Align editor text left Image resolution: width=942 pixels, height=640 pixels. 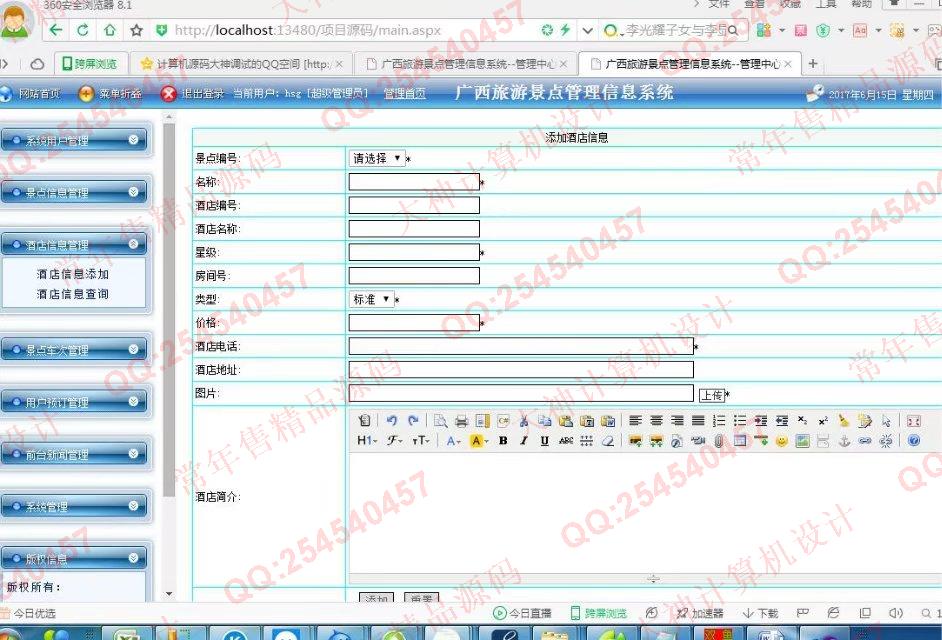pos(636,421)
